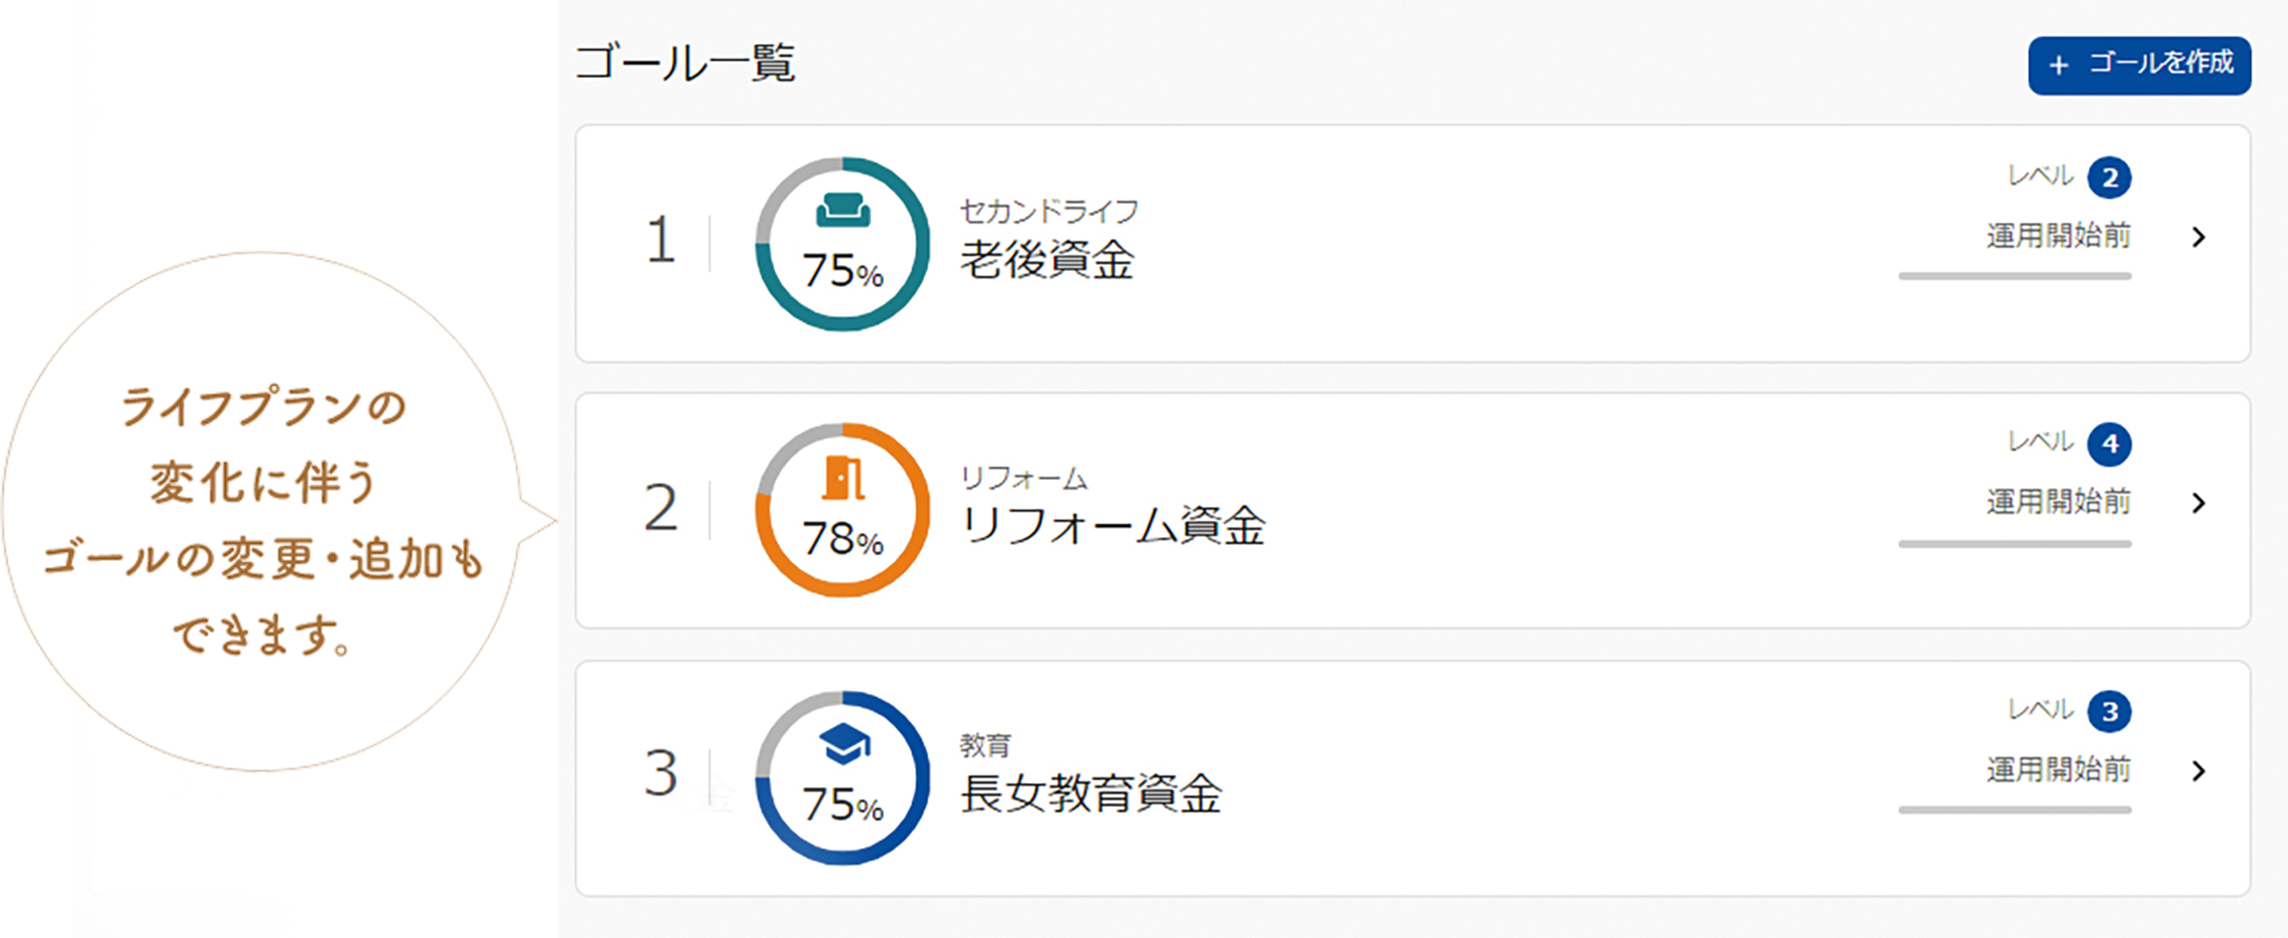This screenshot has width=2288, height=938.
Task: Click the レベル 4 badge on goal 2
Action: click(2111, 443)
